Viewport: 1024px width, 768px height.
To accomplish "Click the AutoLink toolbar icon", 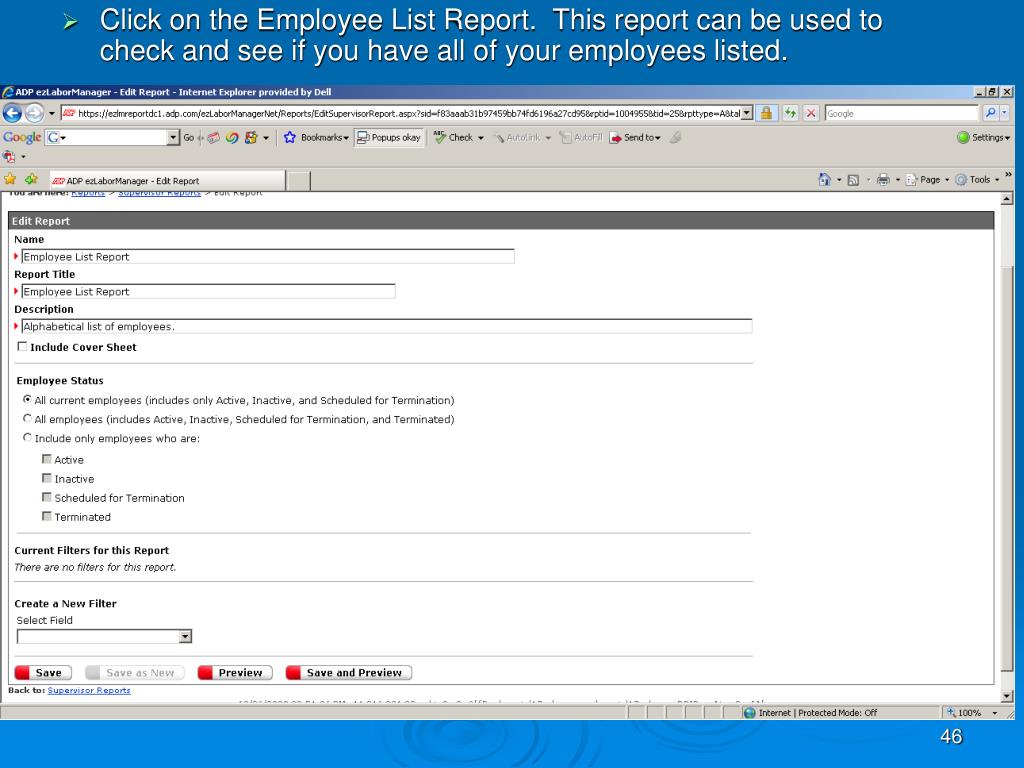I will 498,138.
